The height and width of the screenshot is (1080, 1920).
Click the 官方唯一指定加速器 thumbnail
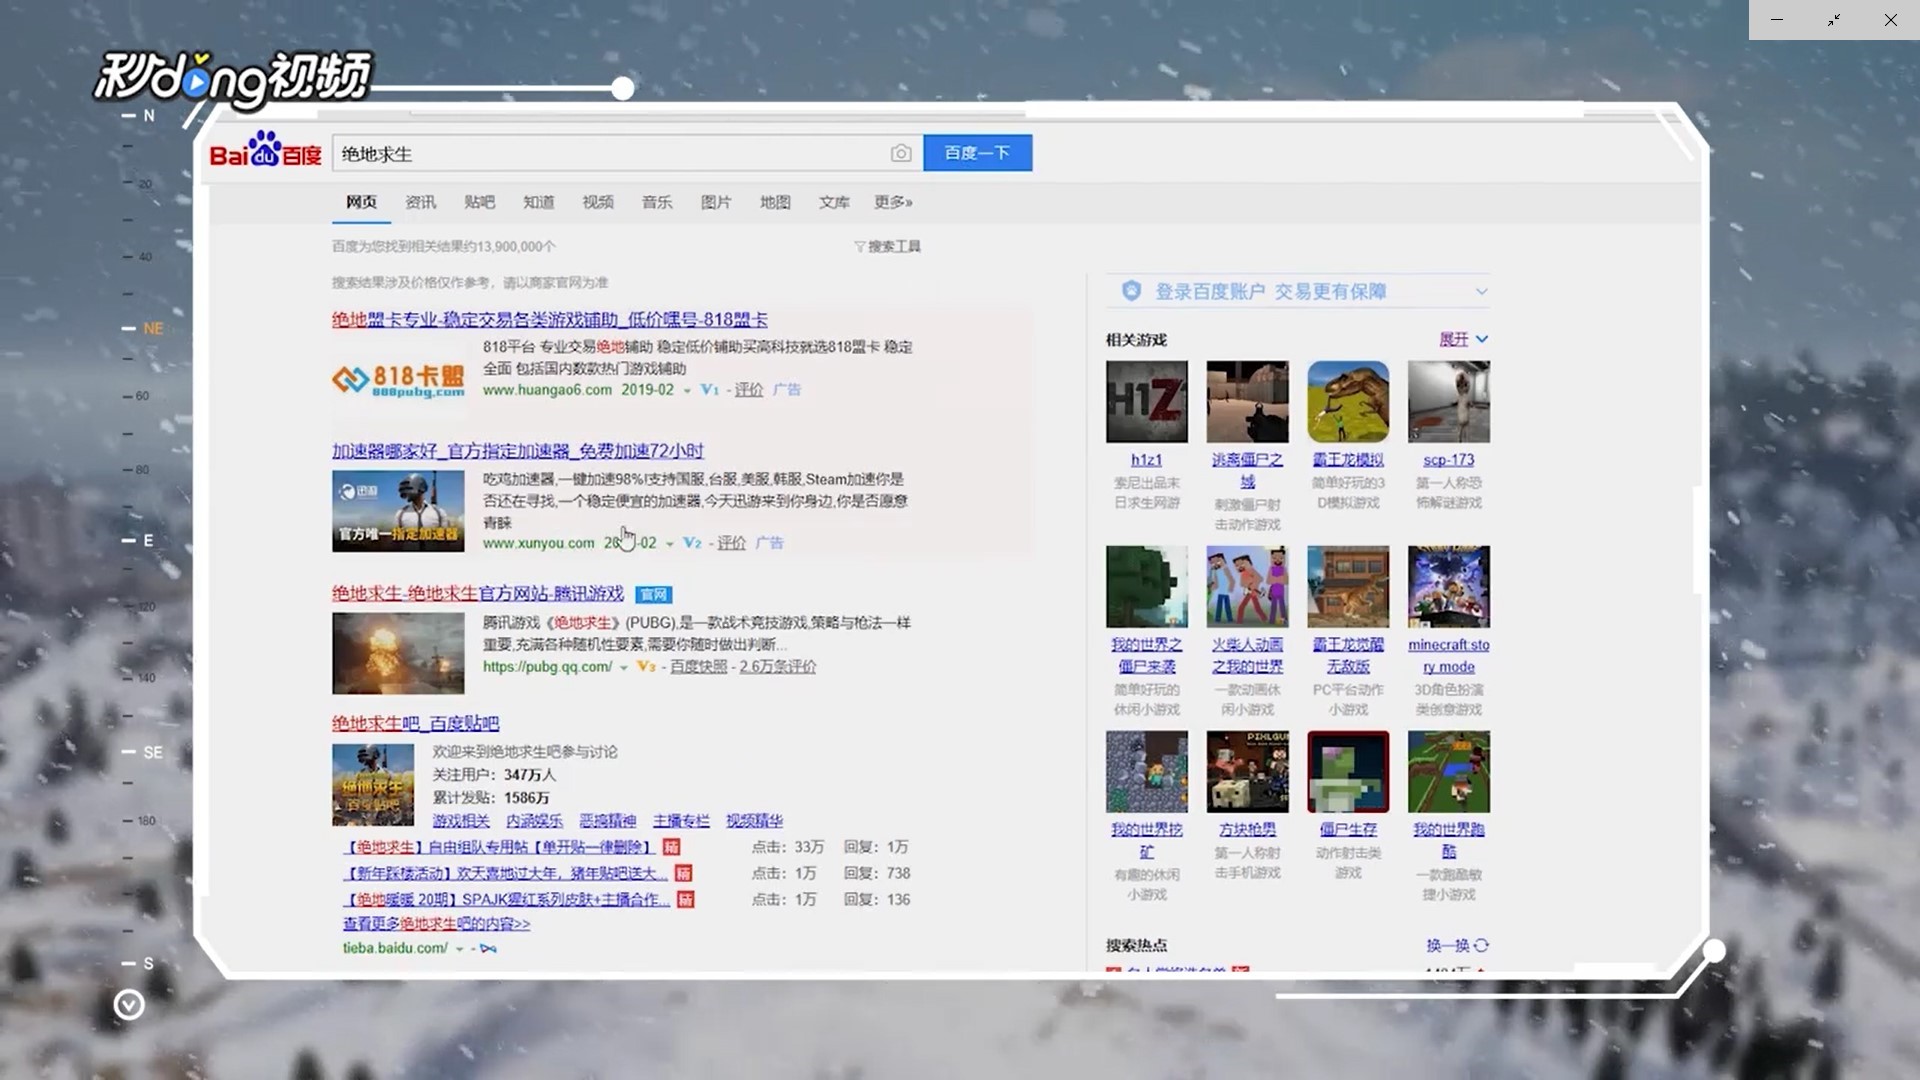point(398,511)
